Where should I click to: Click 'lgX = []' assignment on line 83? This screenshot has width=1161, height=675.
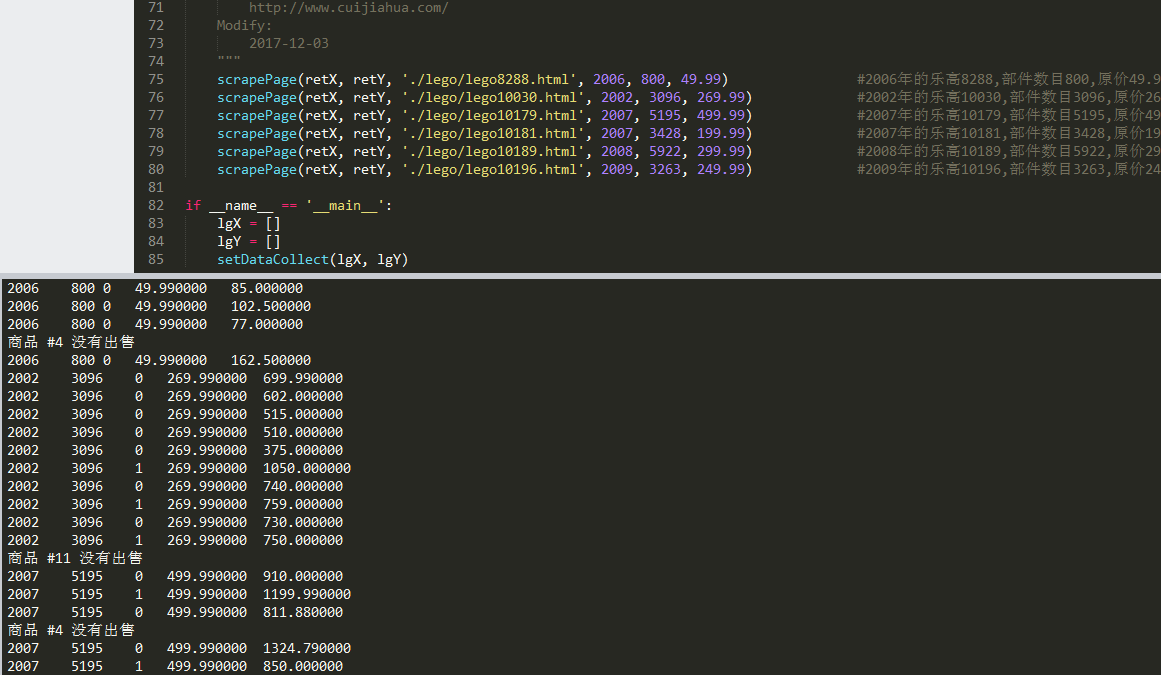pyautogui.click(x=249, y=224)
